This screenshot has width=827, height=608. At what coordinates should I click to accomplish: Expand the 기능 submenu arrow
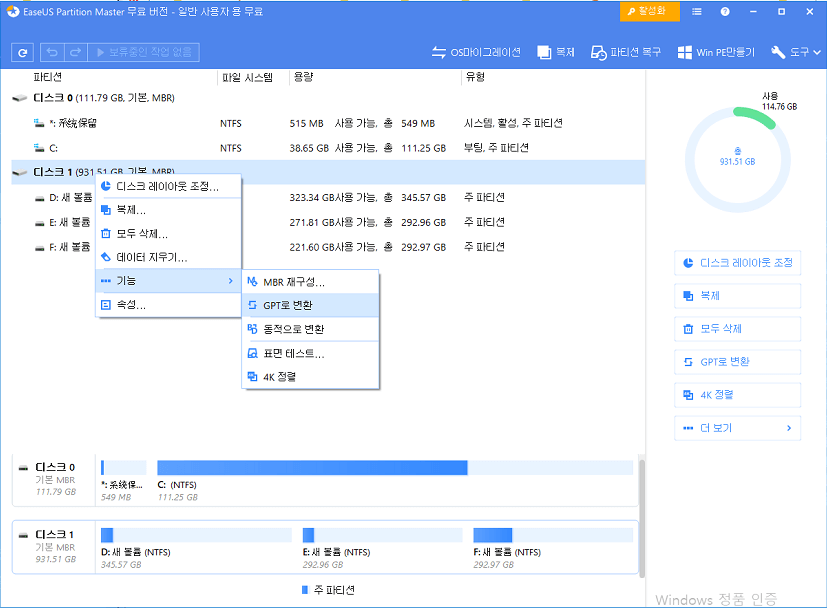click(x=231, y=282)
